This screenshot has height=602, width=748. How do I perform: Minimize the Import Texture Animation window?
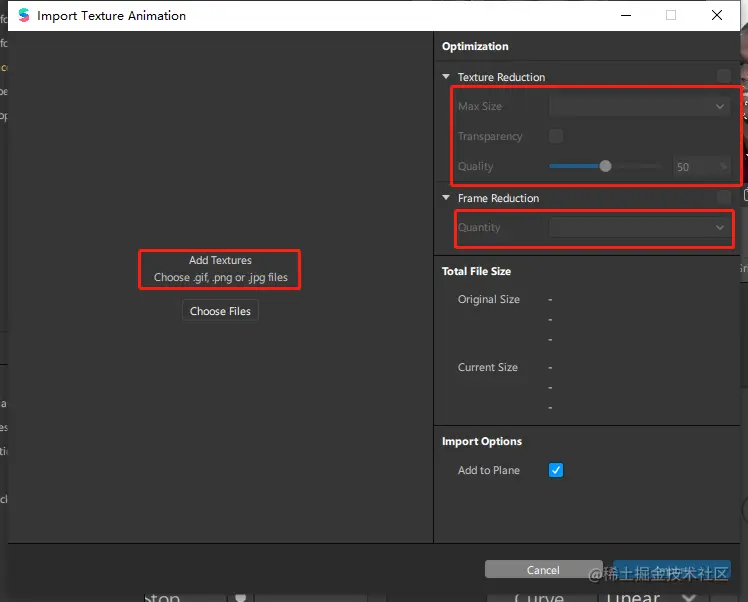(x=626, y=15)
